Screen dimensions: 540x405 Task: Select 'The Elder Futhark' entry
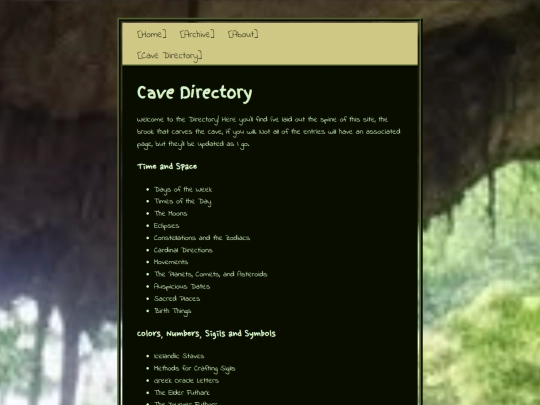[x=182, y=393]
